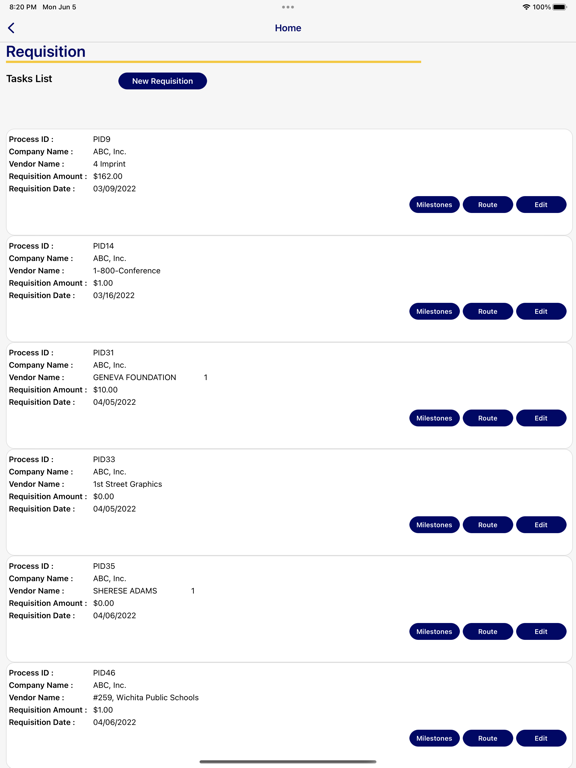The height and width of the screenshot is (768, 576).
Task: Route the GENEVA FOUNDATION requisition
Action: (488, 418)
